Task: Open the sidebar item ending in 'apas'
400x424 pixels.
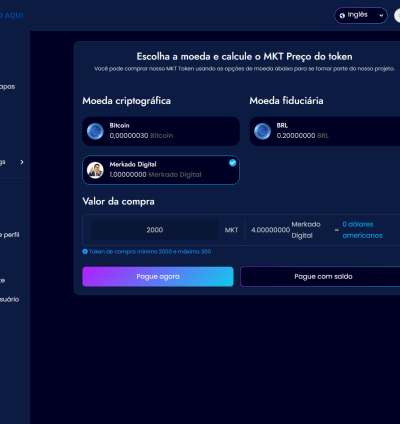Action: coord(7,87)
